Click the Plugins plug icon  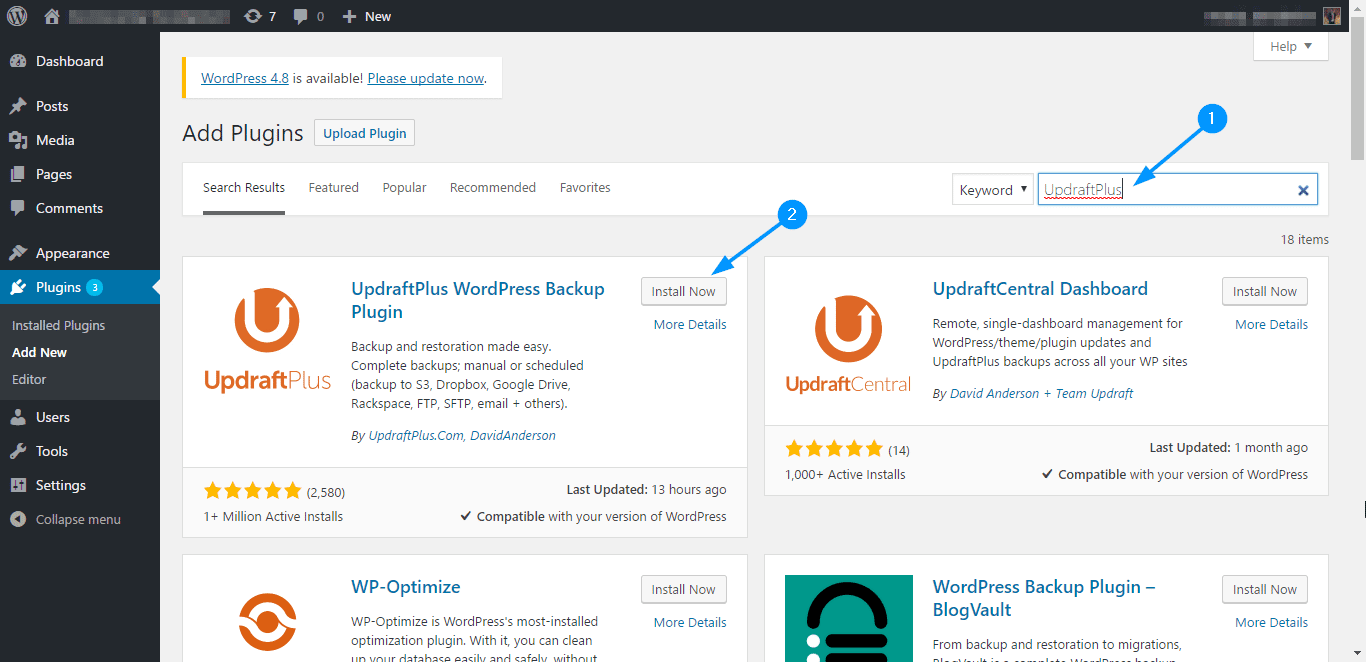[x=18, y=287]
